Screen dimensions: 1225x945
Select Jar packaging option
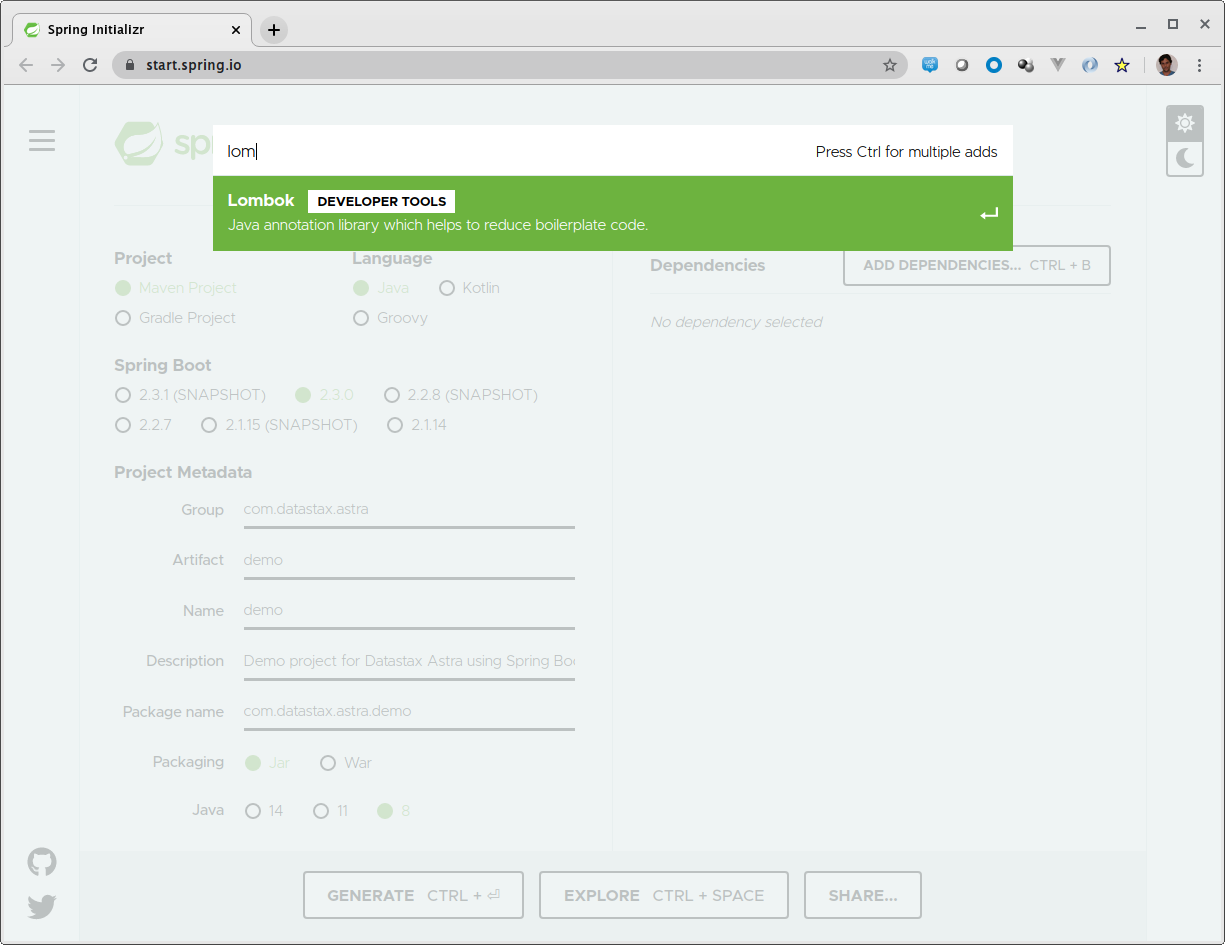coord(267,763)
